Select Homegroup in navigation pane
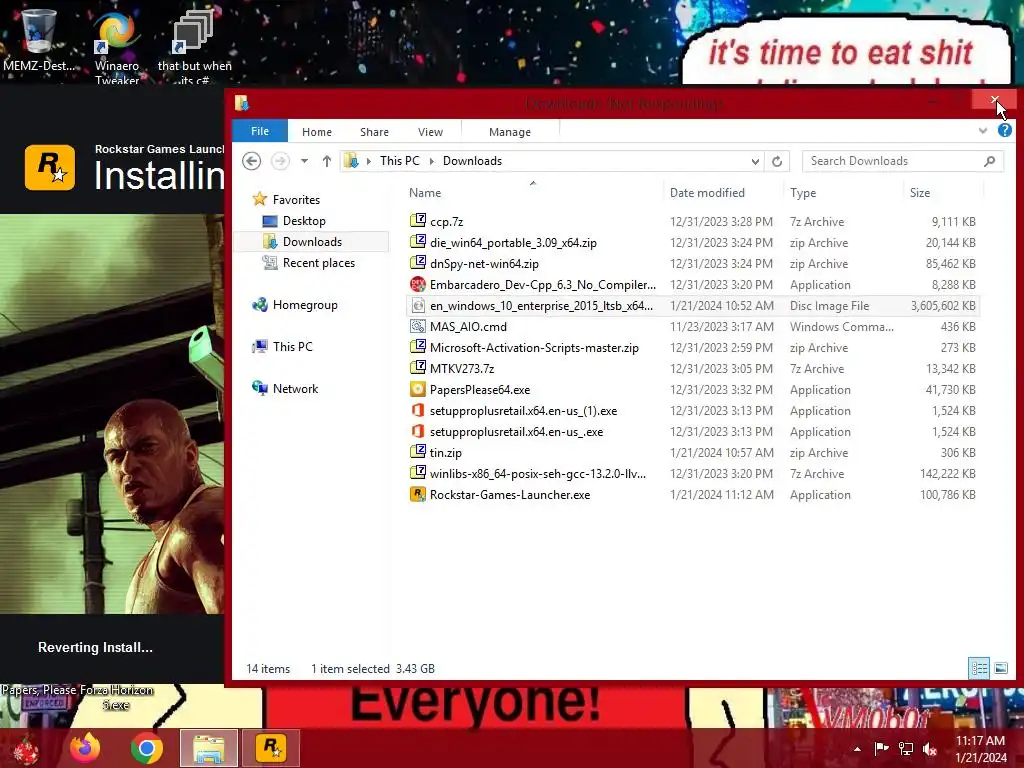The width and height of the screenshot is (1024, 768). [x=305, y=305]
